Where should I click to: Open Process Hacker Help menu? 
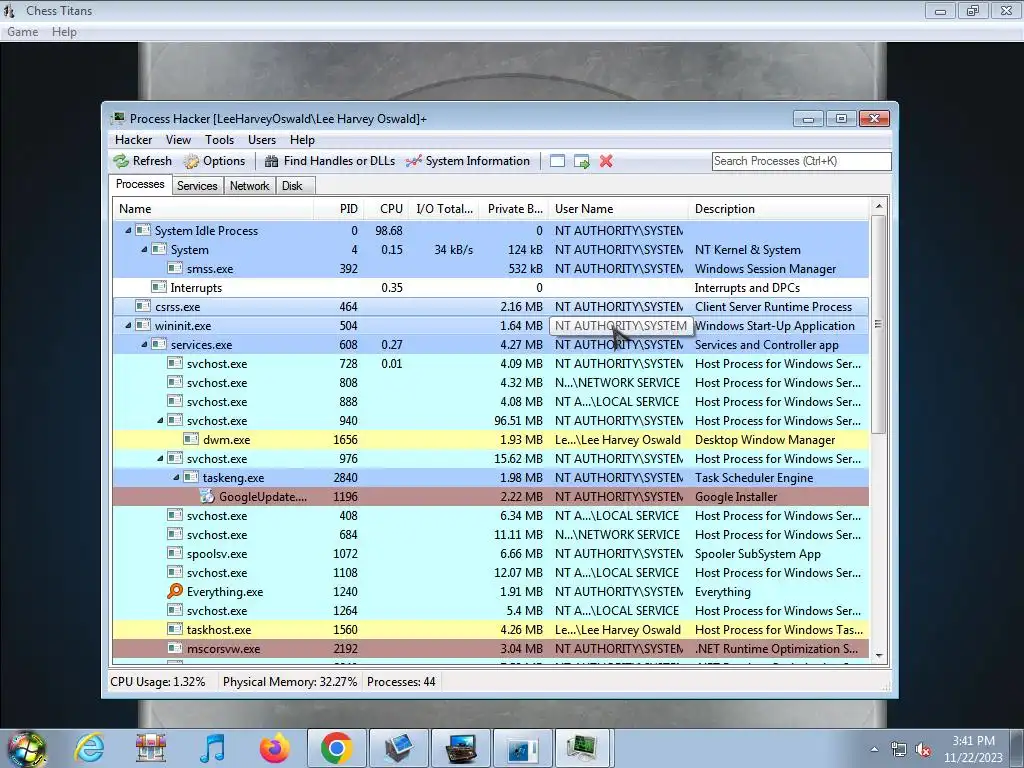(x=302, y=140)
